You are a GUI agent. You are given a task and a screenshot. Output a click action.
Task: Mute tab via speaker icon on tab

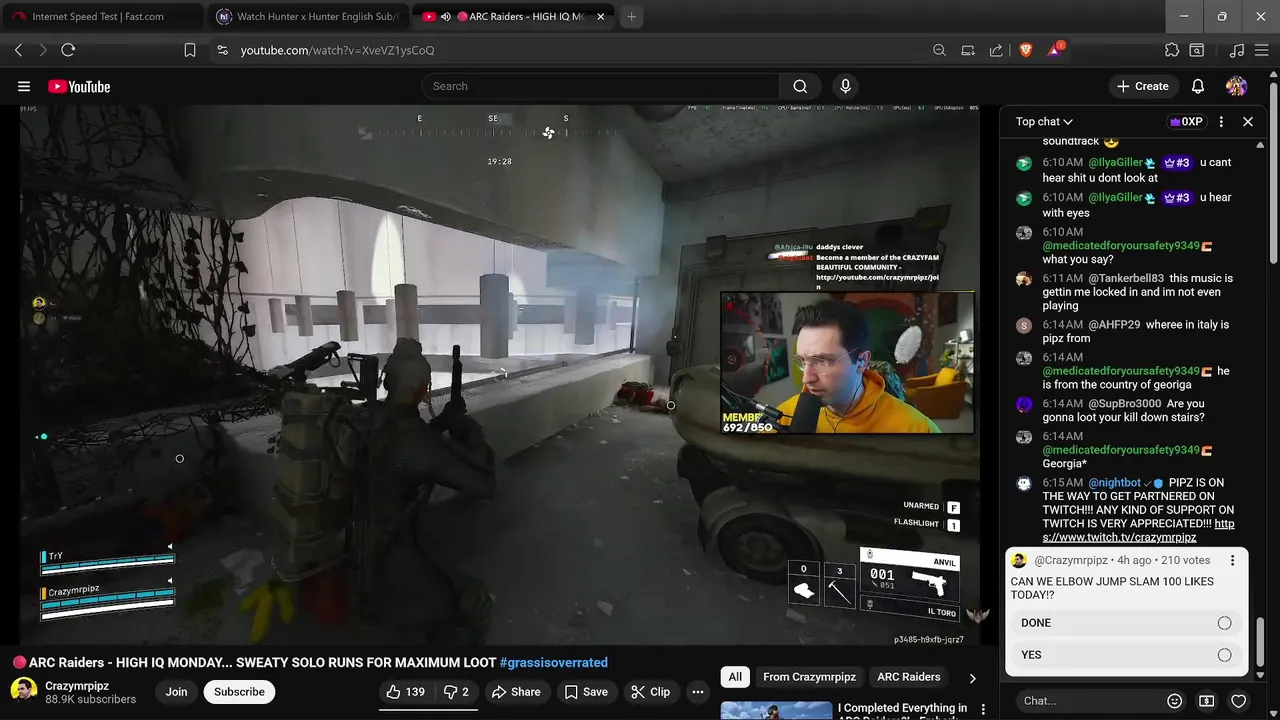point(446,17)
